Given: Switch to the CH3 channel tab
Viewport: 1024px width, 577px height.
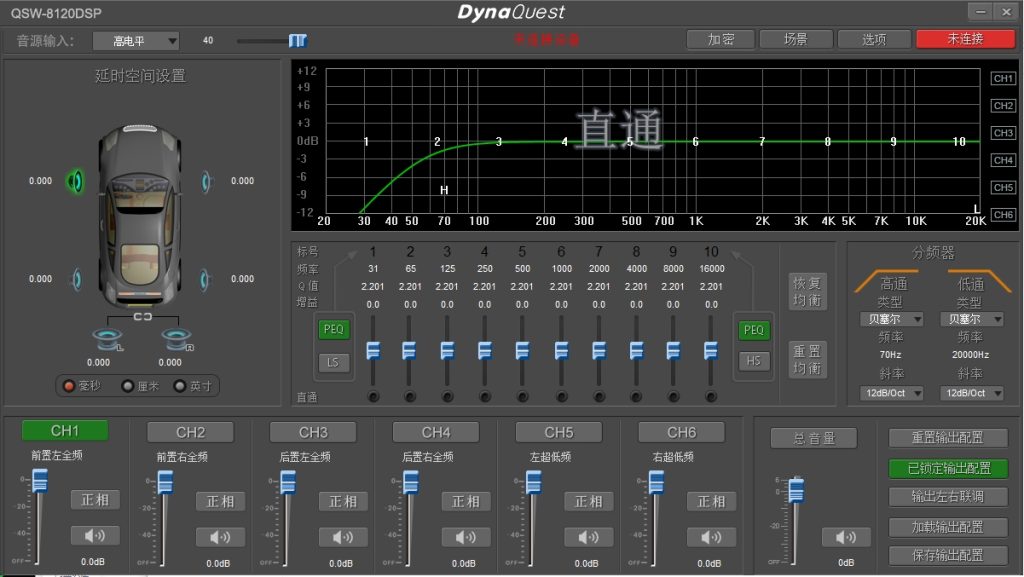Looking at the screenshot, I should point(313,432).
